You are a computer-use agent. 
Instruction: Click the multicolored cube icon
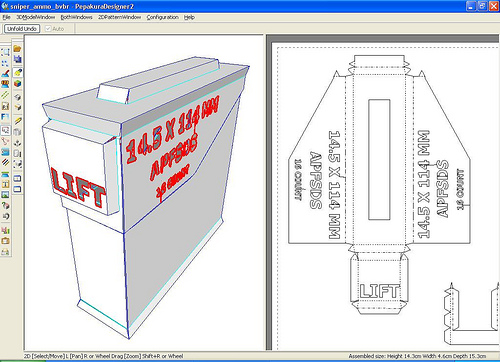tap(17, 83)
